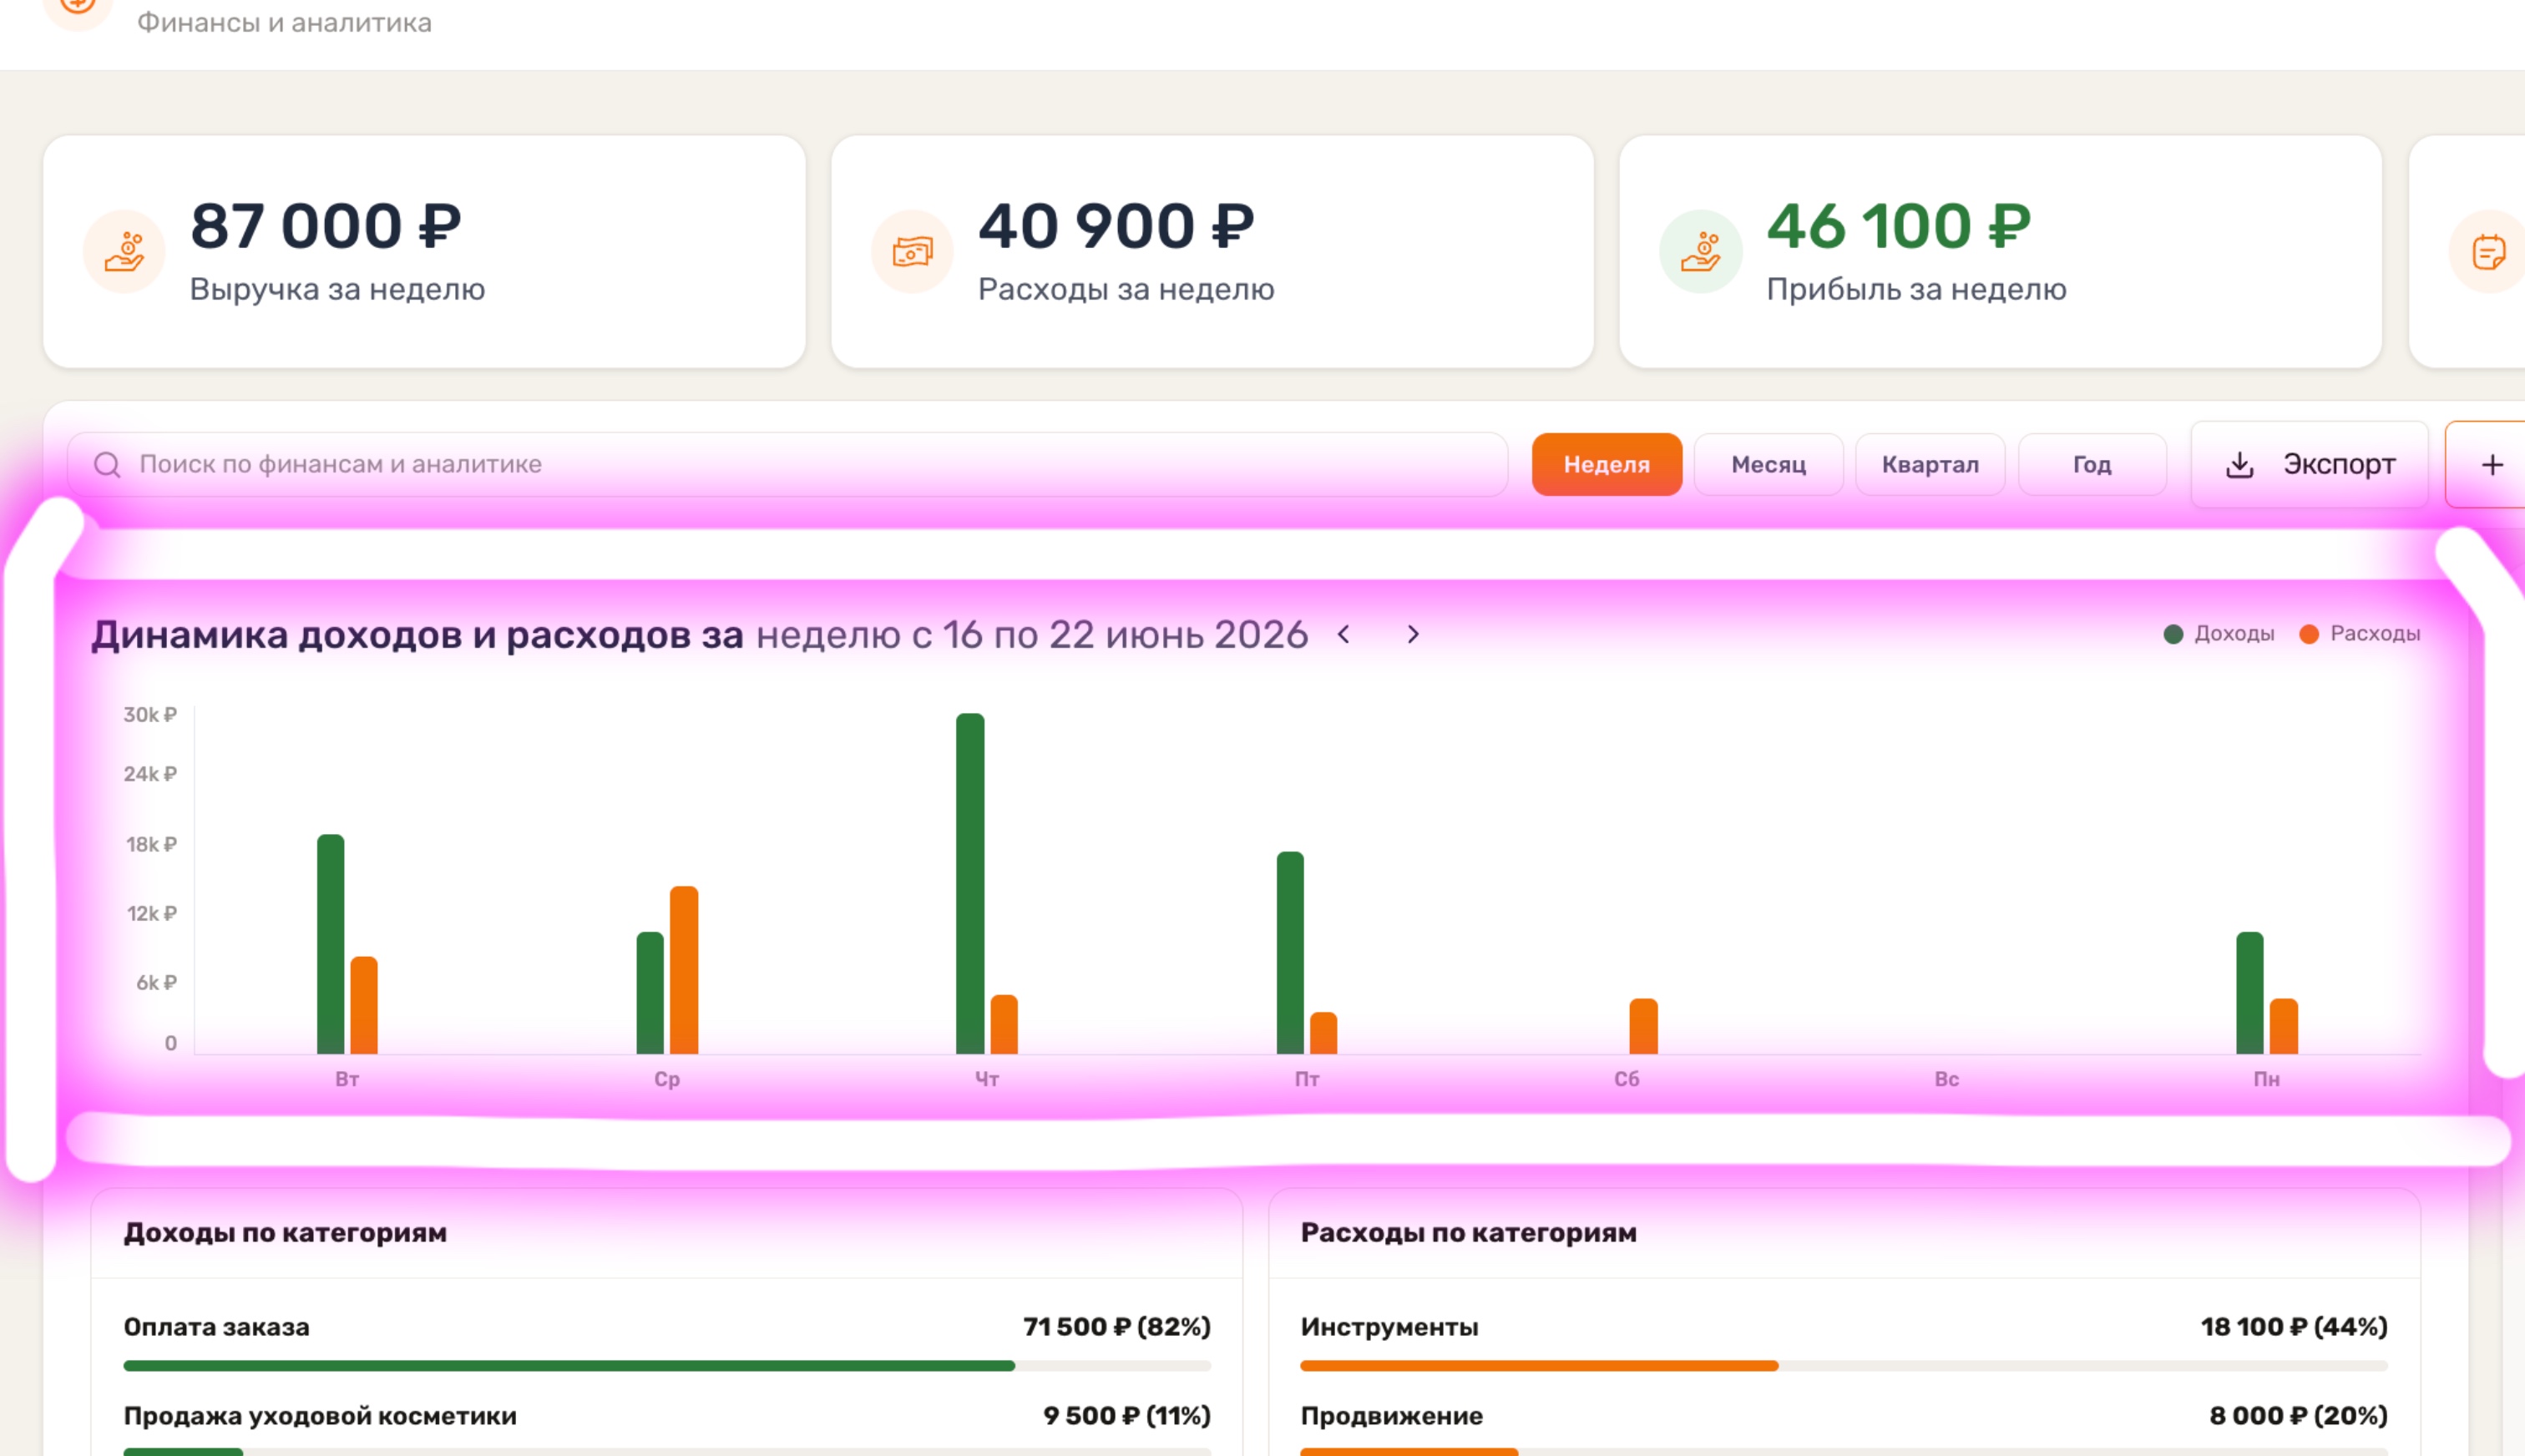Click the 46 100 ₽ profit value
Image resolution: width=2525 pixels, height=1456 pixels.
coord(1899,226)
